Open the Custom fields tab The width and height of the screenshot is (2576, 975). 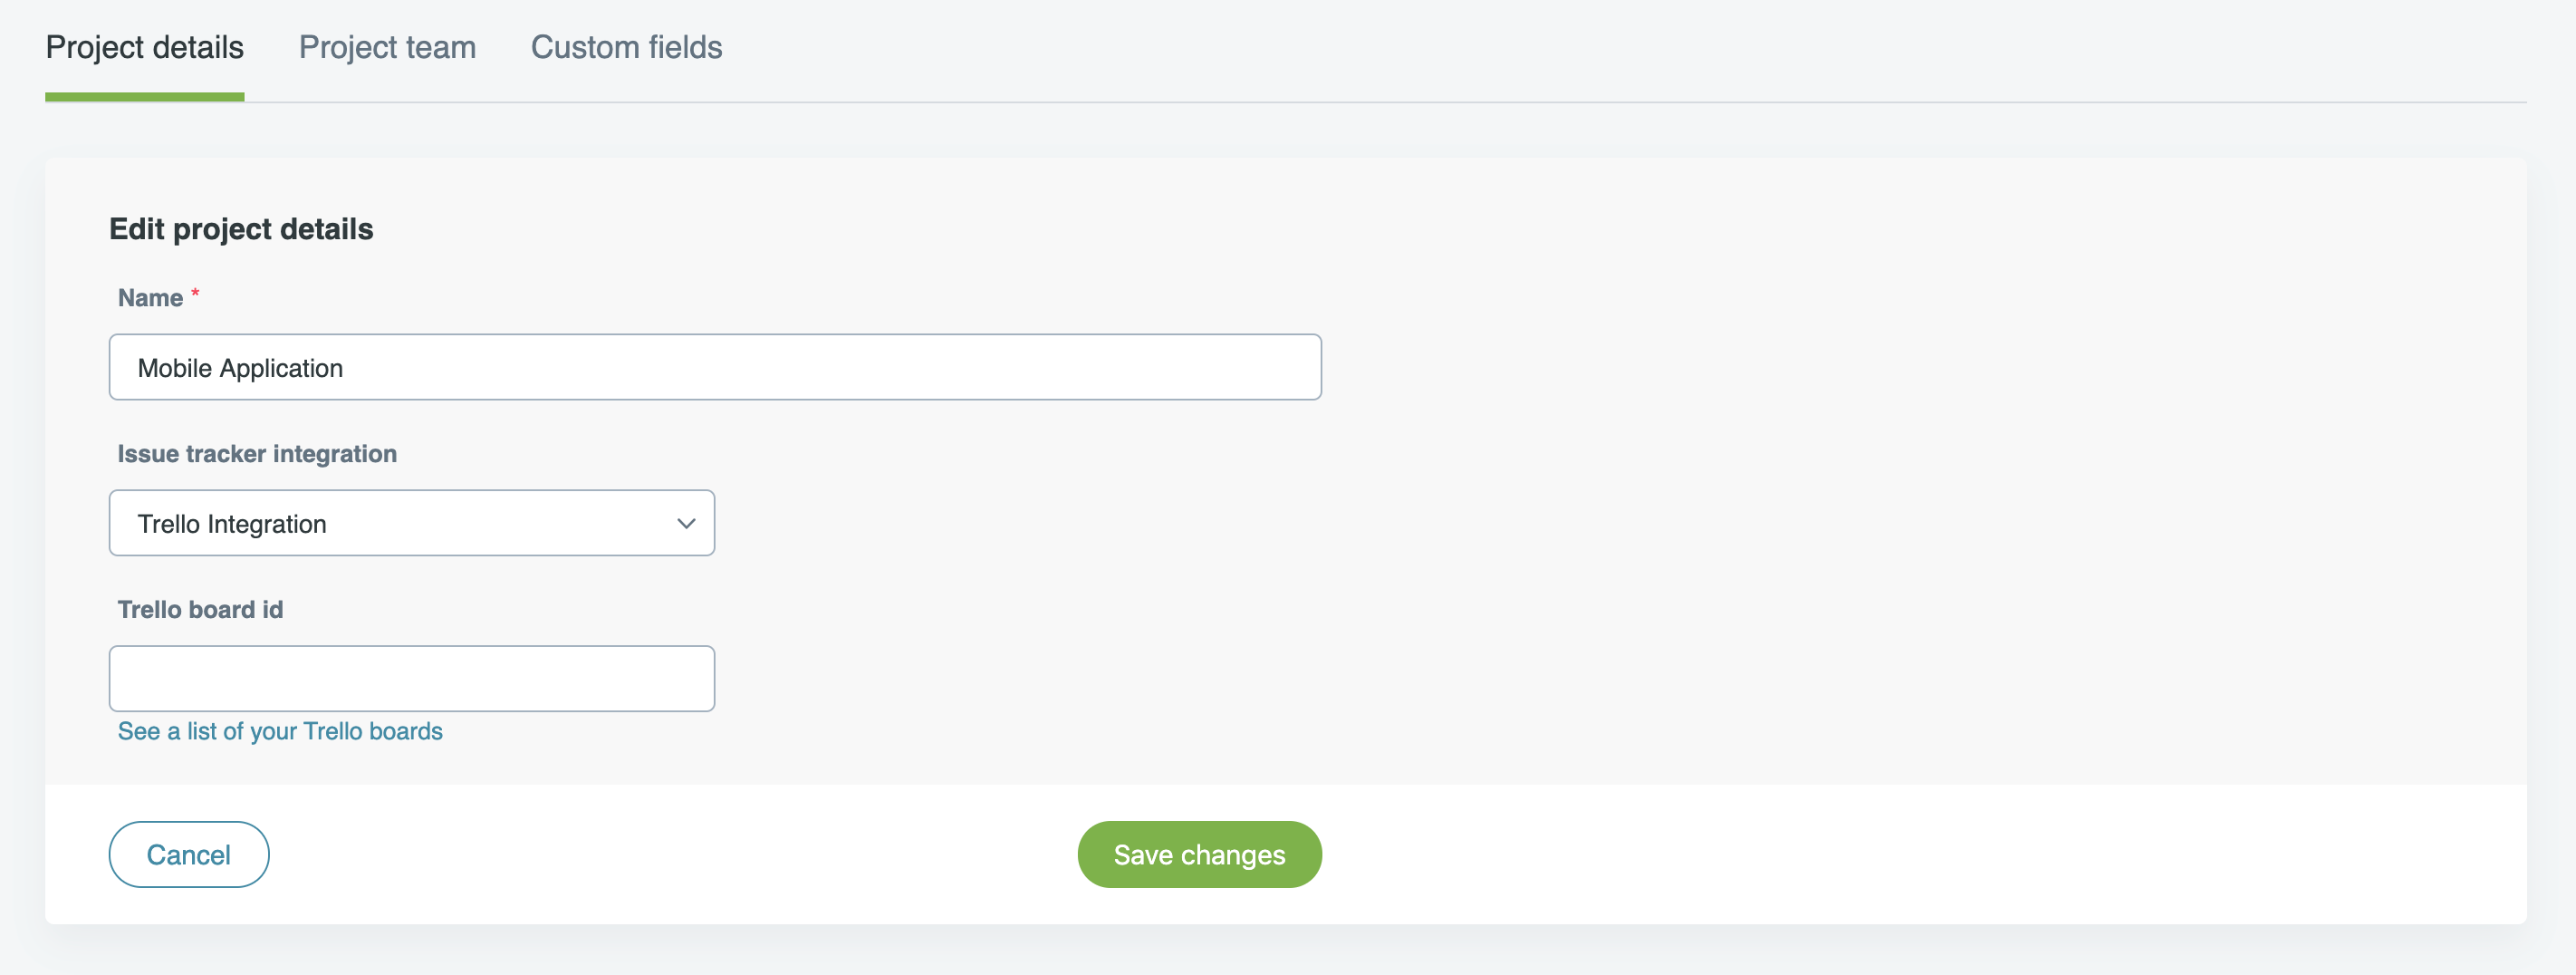click(626, 47)
